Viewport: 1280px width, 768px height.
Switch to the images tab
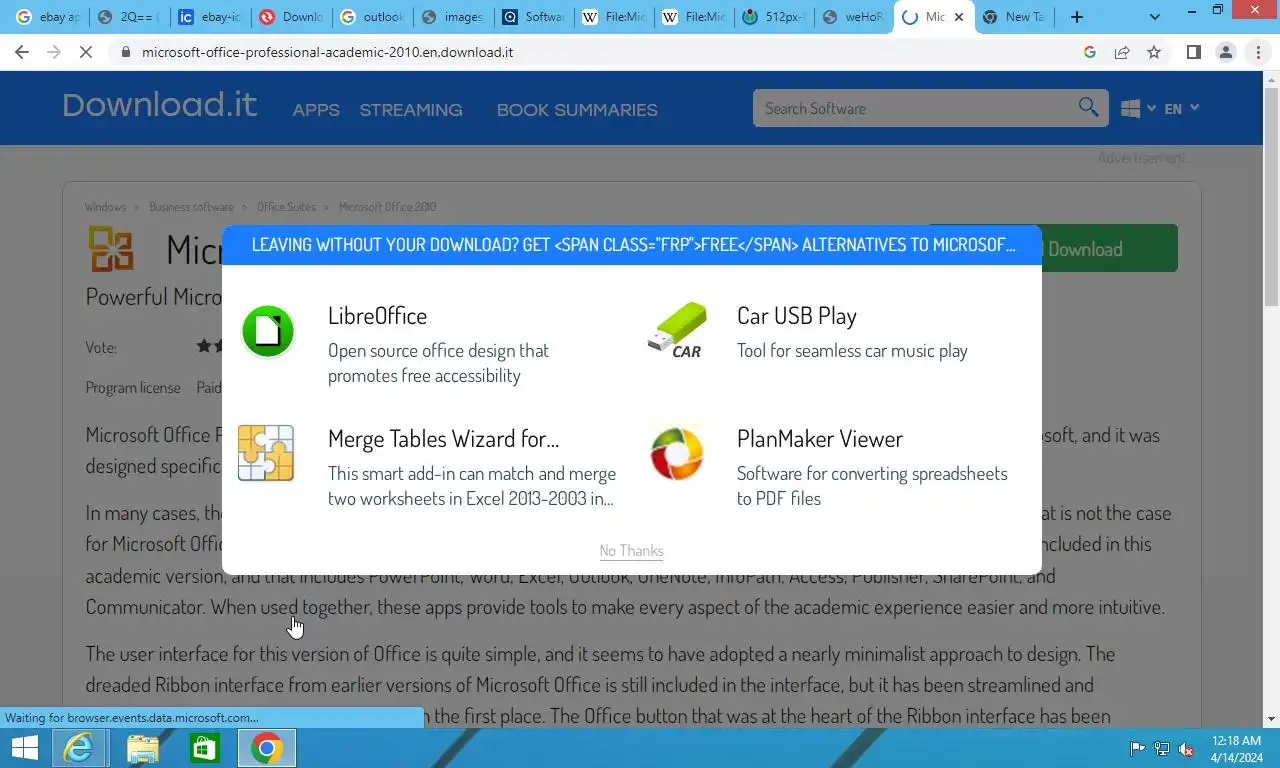pos(453,17)
